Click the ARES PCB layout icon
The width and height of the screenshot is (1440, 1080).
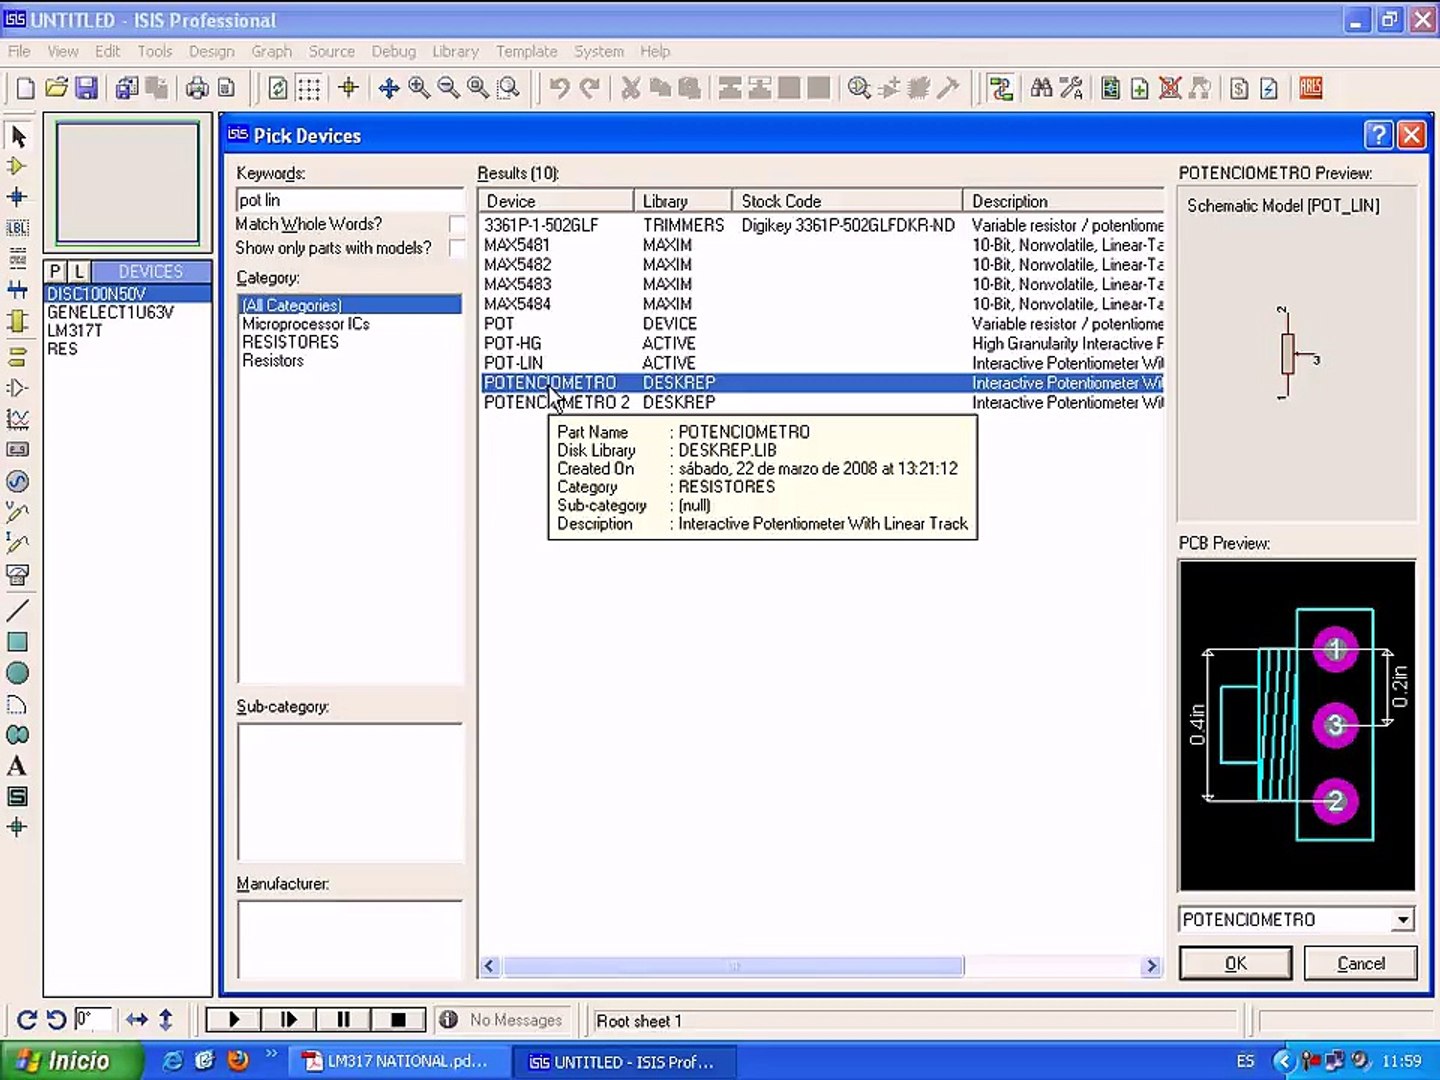(1311, 88)
